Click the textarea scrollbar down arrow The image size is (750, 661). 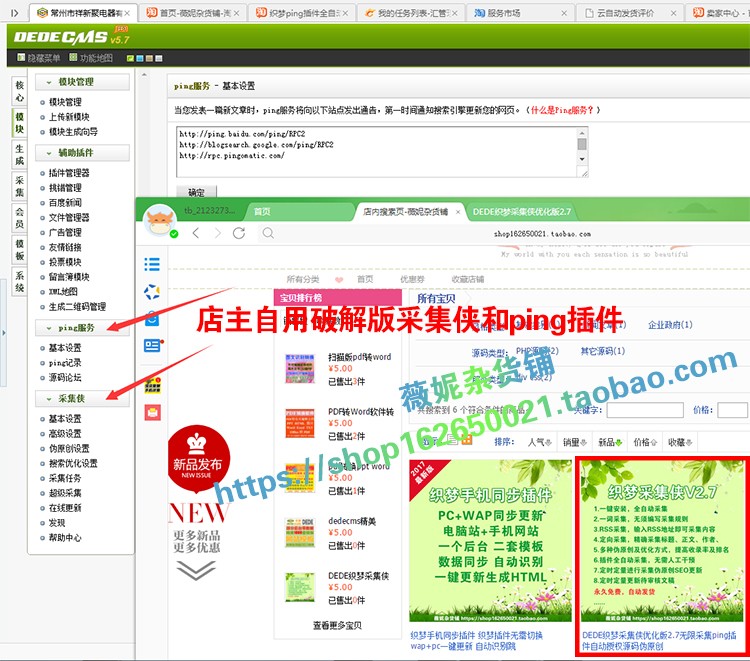582,159
